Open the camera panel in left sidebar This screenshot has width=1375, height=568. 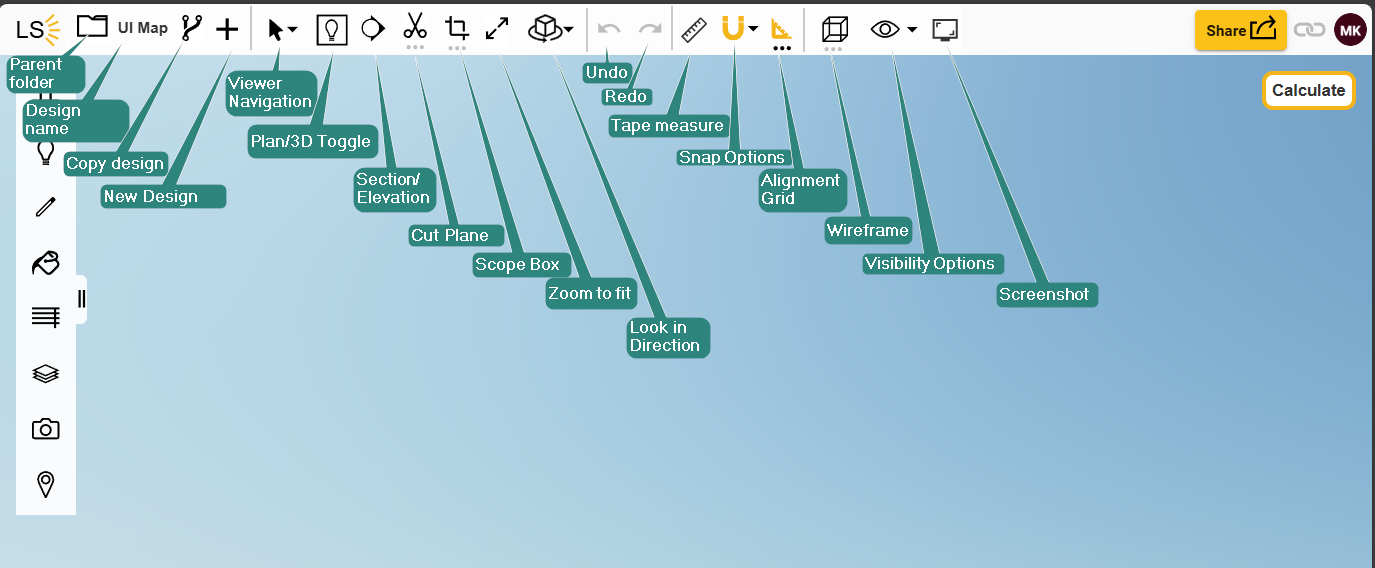pos(45,429)
